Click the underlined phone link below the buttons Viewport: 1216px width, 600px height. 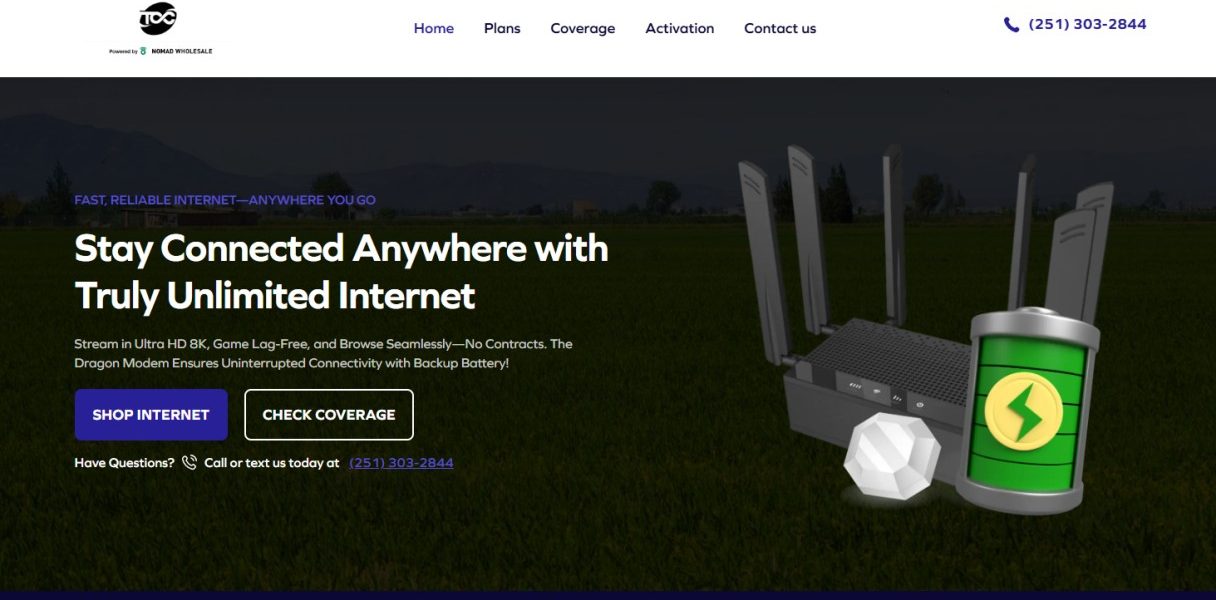[401, 463]
